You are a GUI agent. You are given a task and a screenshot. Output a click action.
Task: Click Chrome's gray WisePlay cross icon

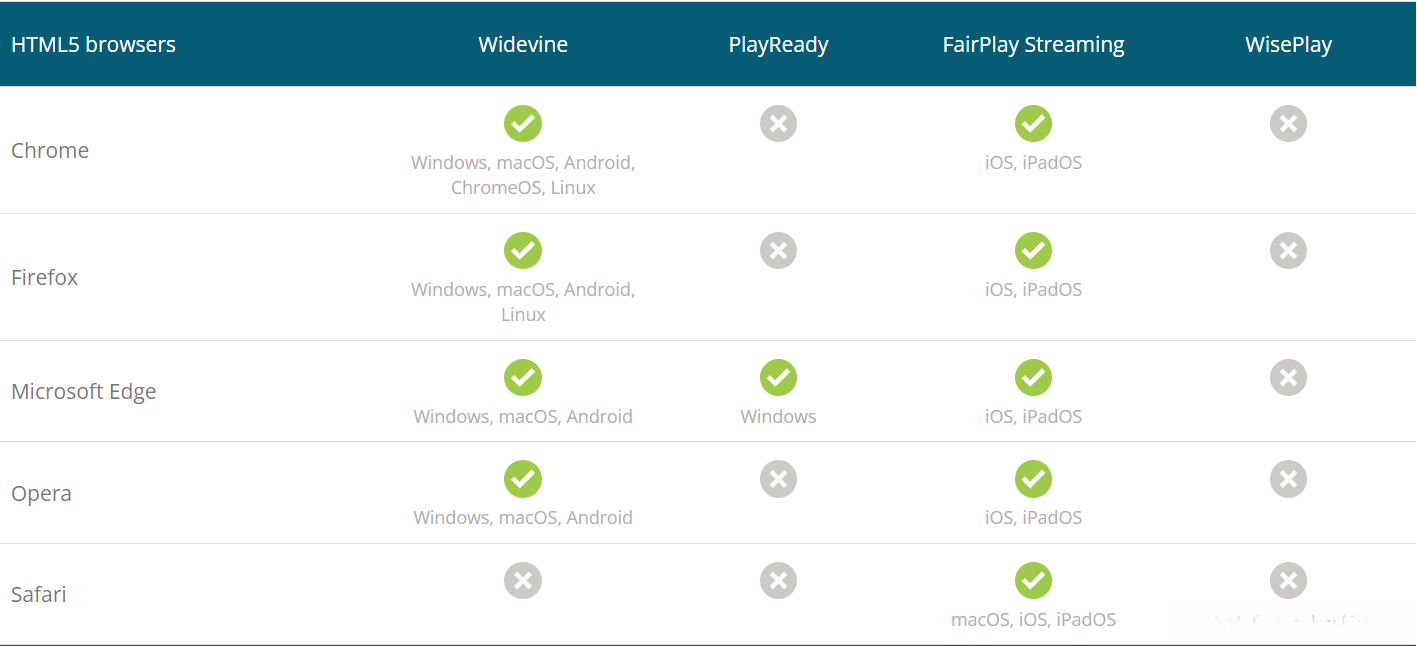pos(1288,124)
